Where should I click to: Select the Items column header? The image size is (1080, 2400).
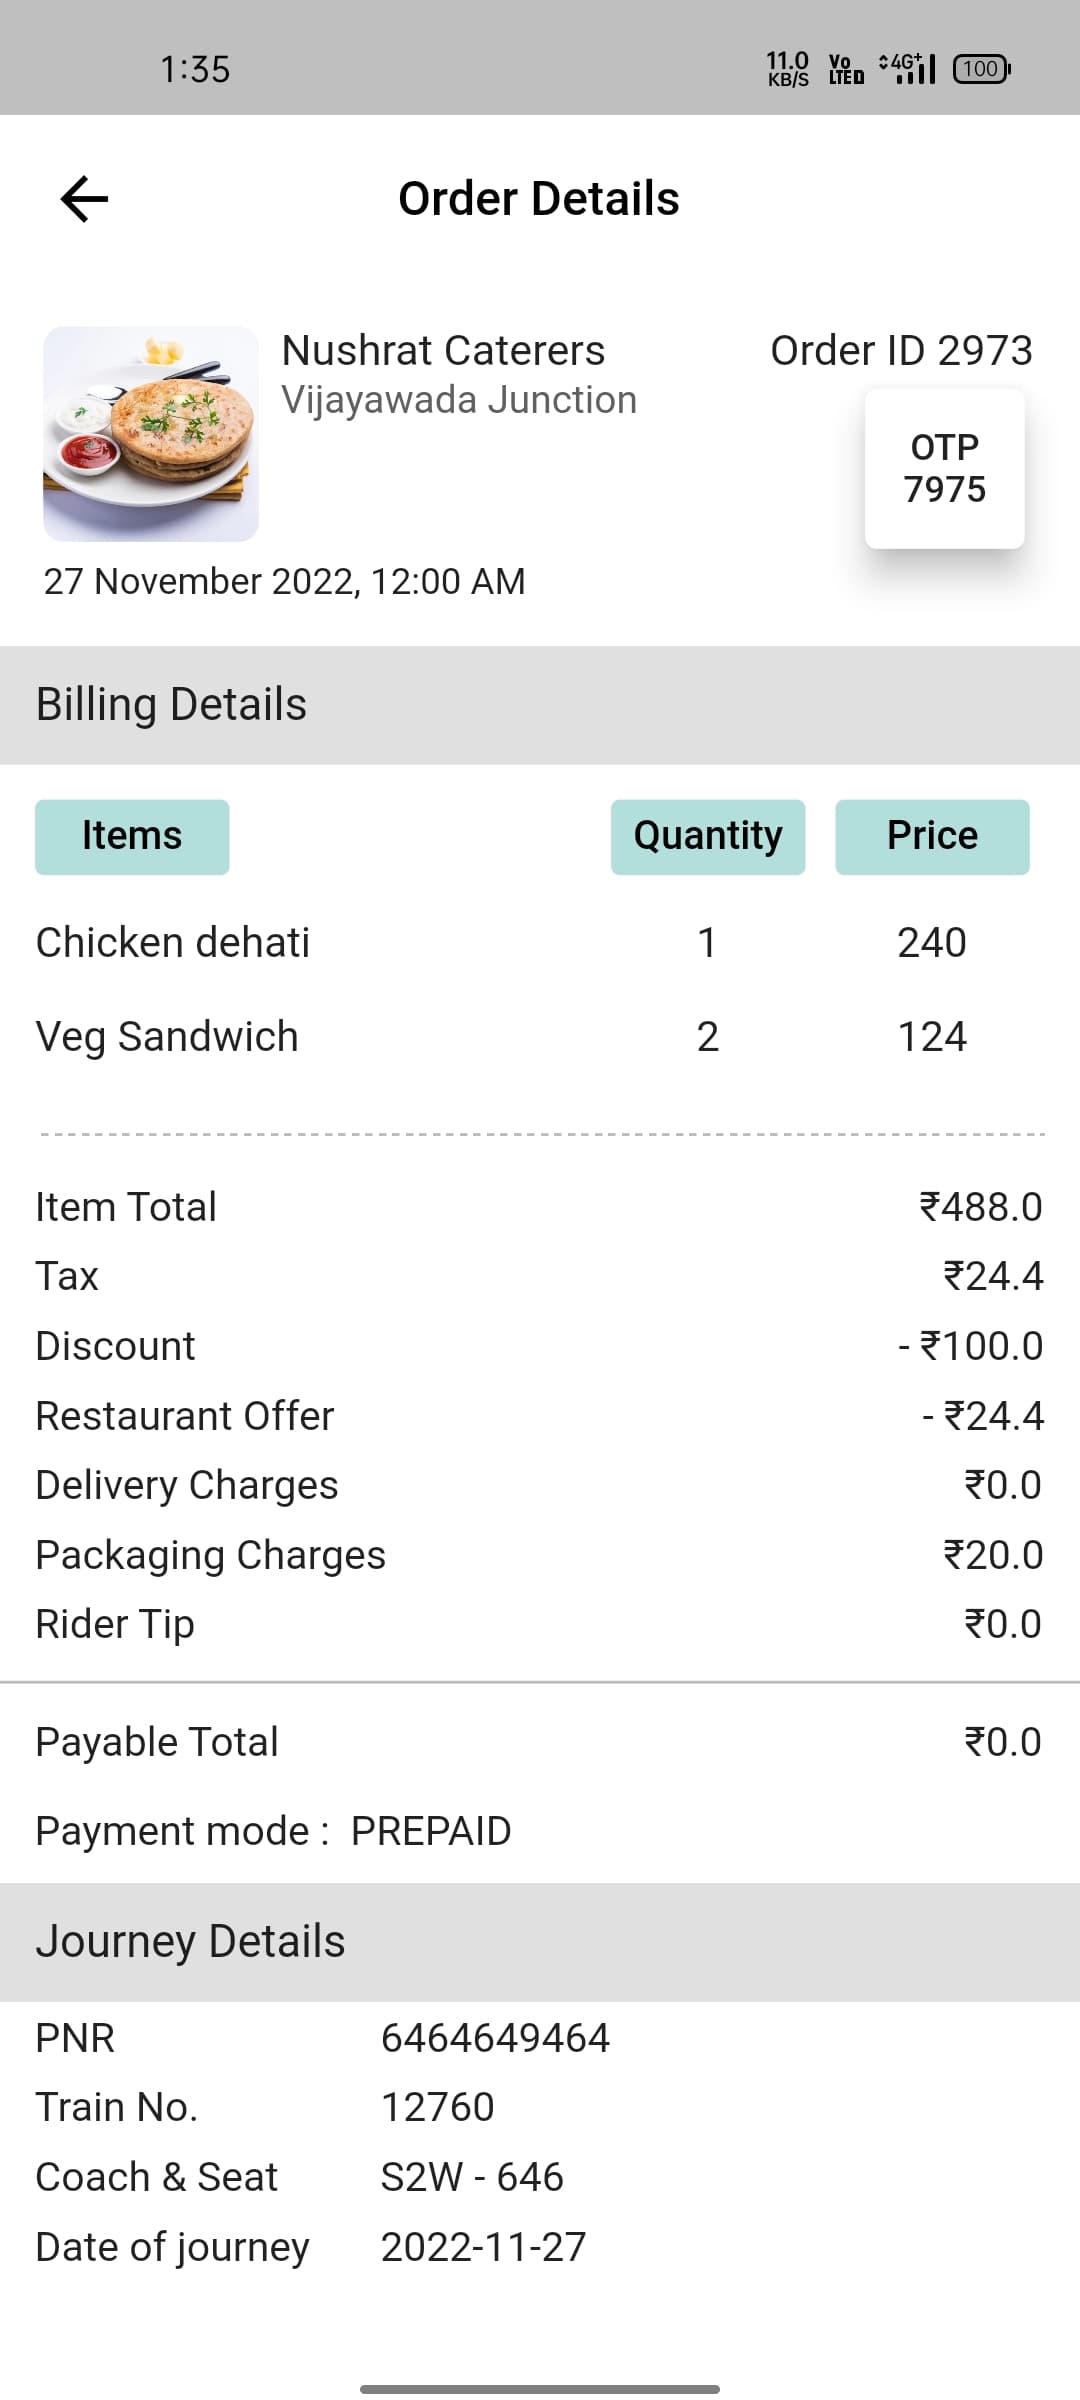[132, 837]
